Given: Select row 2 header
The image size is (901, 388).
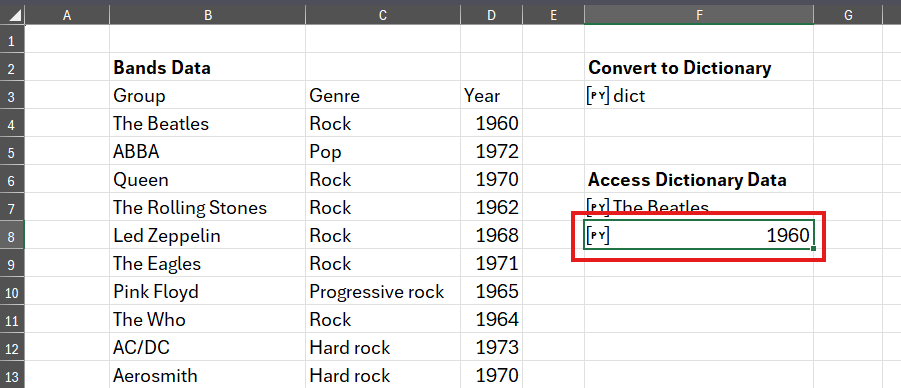Looking at the screenshot, I should [x=12, y=67].
